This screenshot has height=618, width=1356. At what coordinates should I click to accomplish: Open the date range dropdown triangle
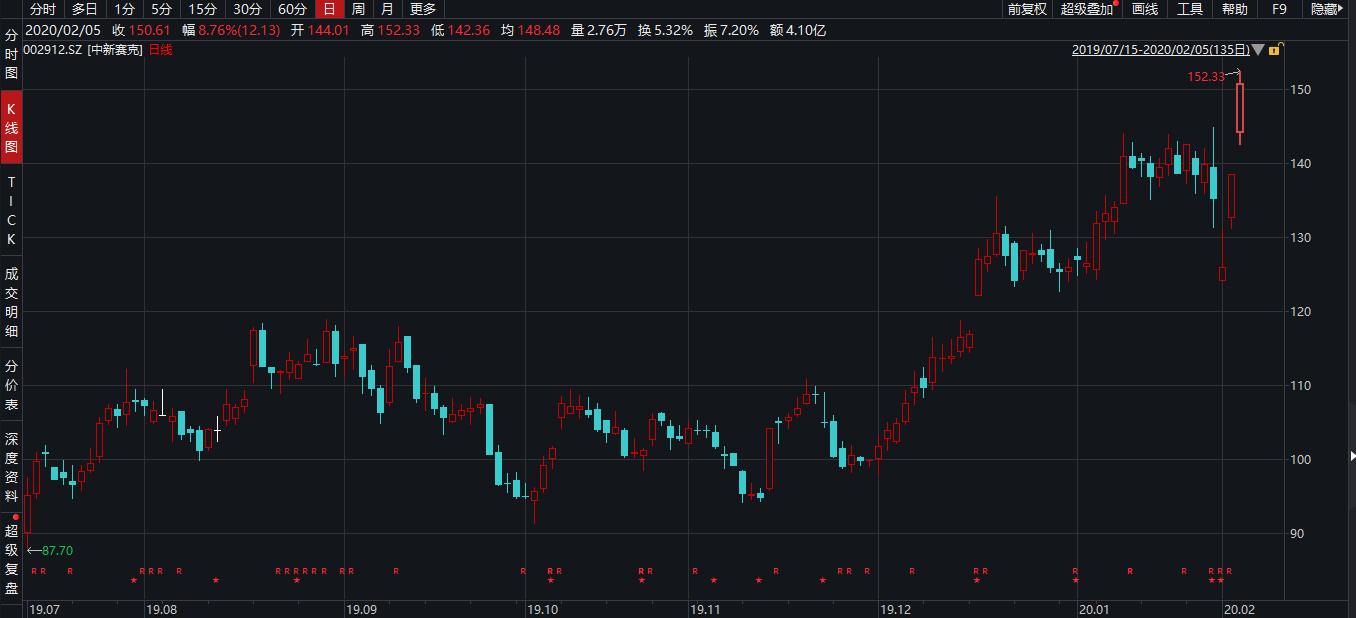click(x=1258, y=49)
